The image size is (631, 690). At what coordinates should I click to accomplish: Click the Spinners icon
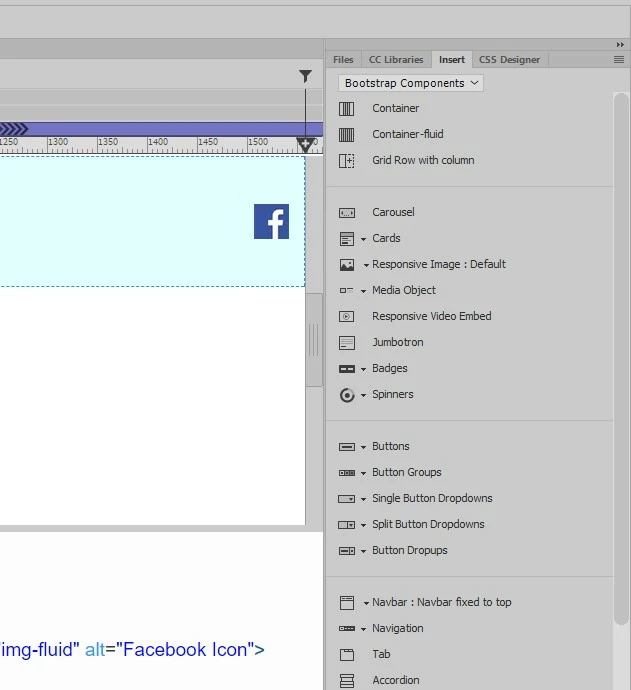click(347, 395)
